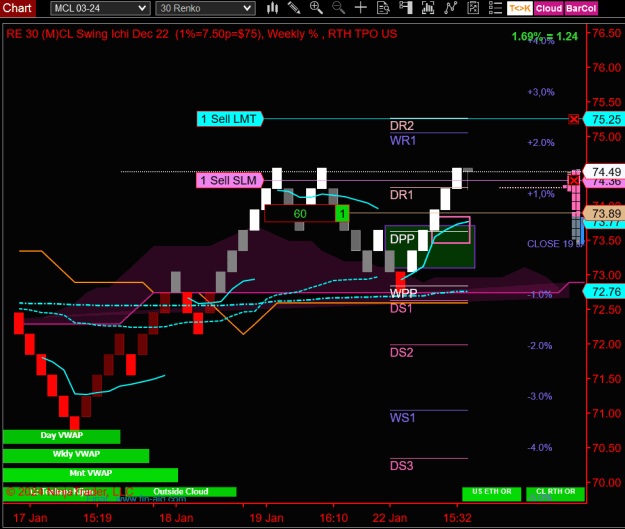The height and width of the screenshot is (529, 625).
Task: Click the DPP pivot label
Action: (403, 239)
